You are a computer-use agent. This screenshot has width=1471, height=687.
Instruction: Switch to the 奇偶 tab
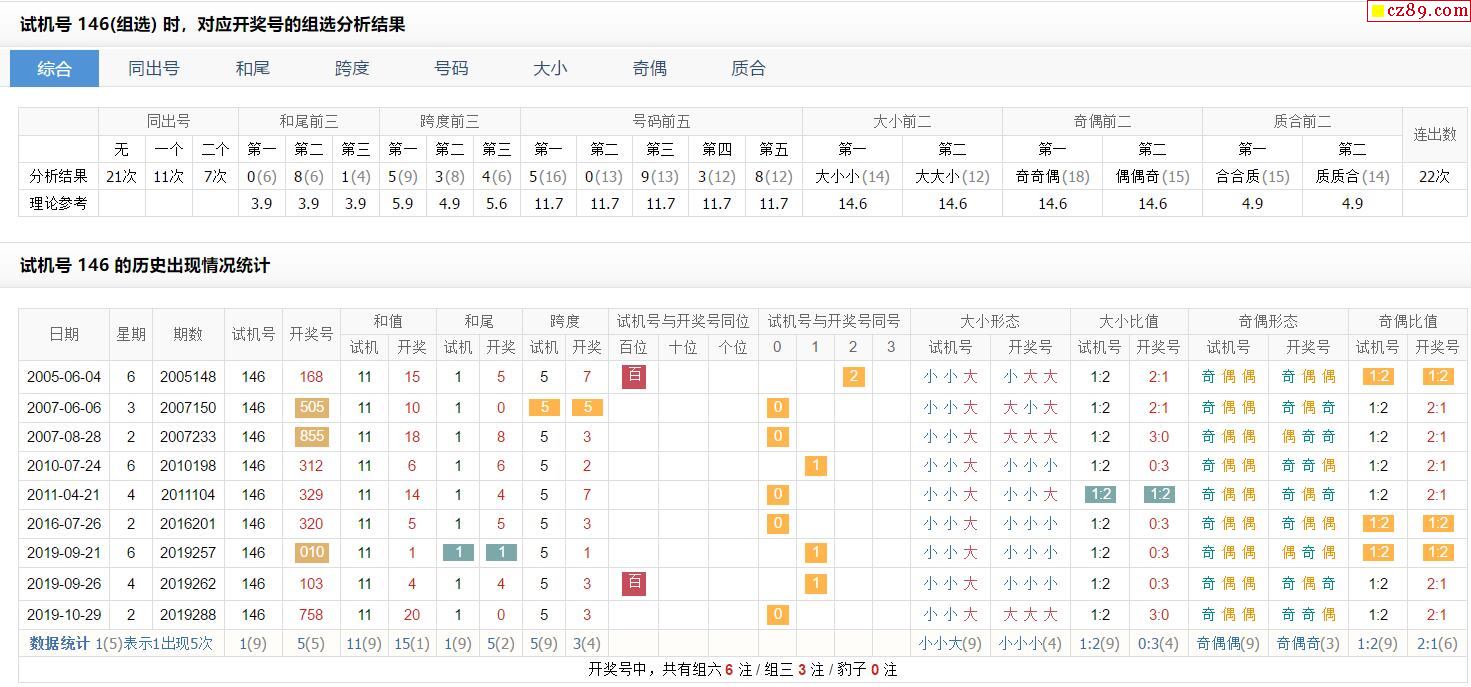coord(649,69)
